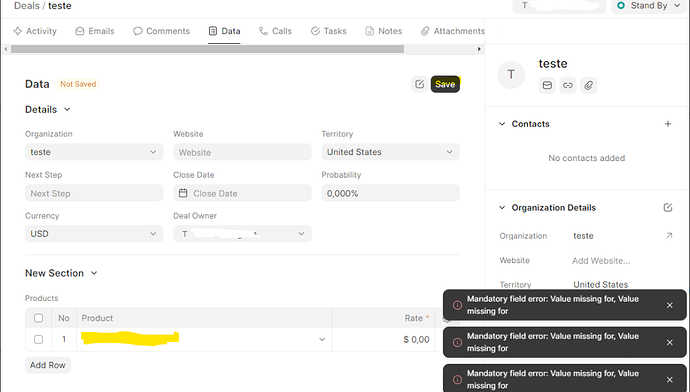Switch to the Activity tab
Image resolution: width=690 pixels, height=392 pixels.
[x=35, y=31]
